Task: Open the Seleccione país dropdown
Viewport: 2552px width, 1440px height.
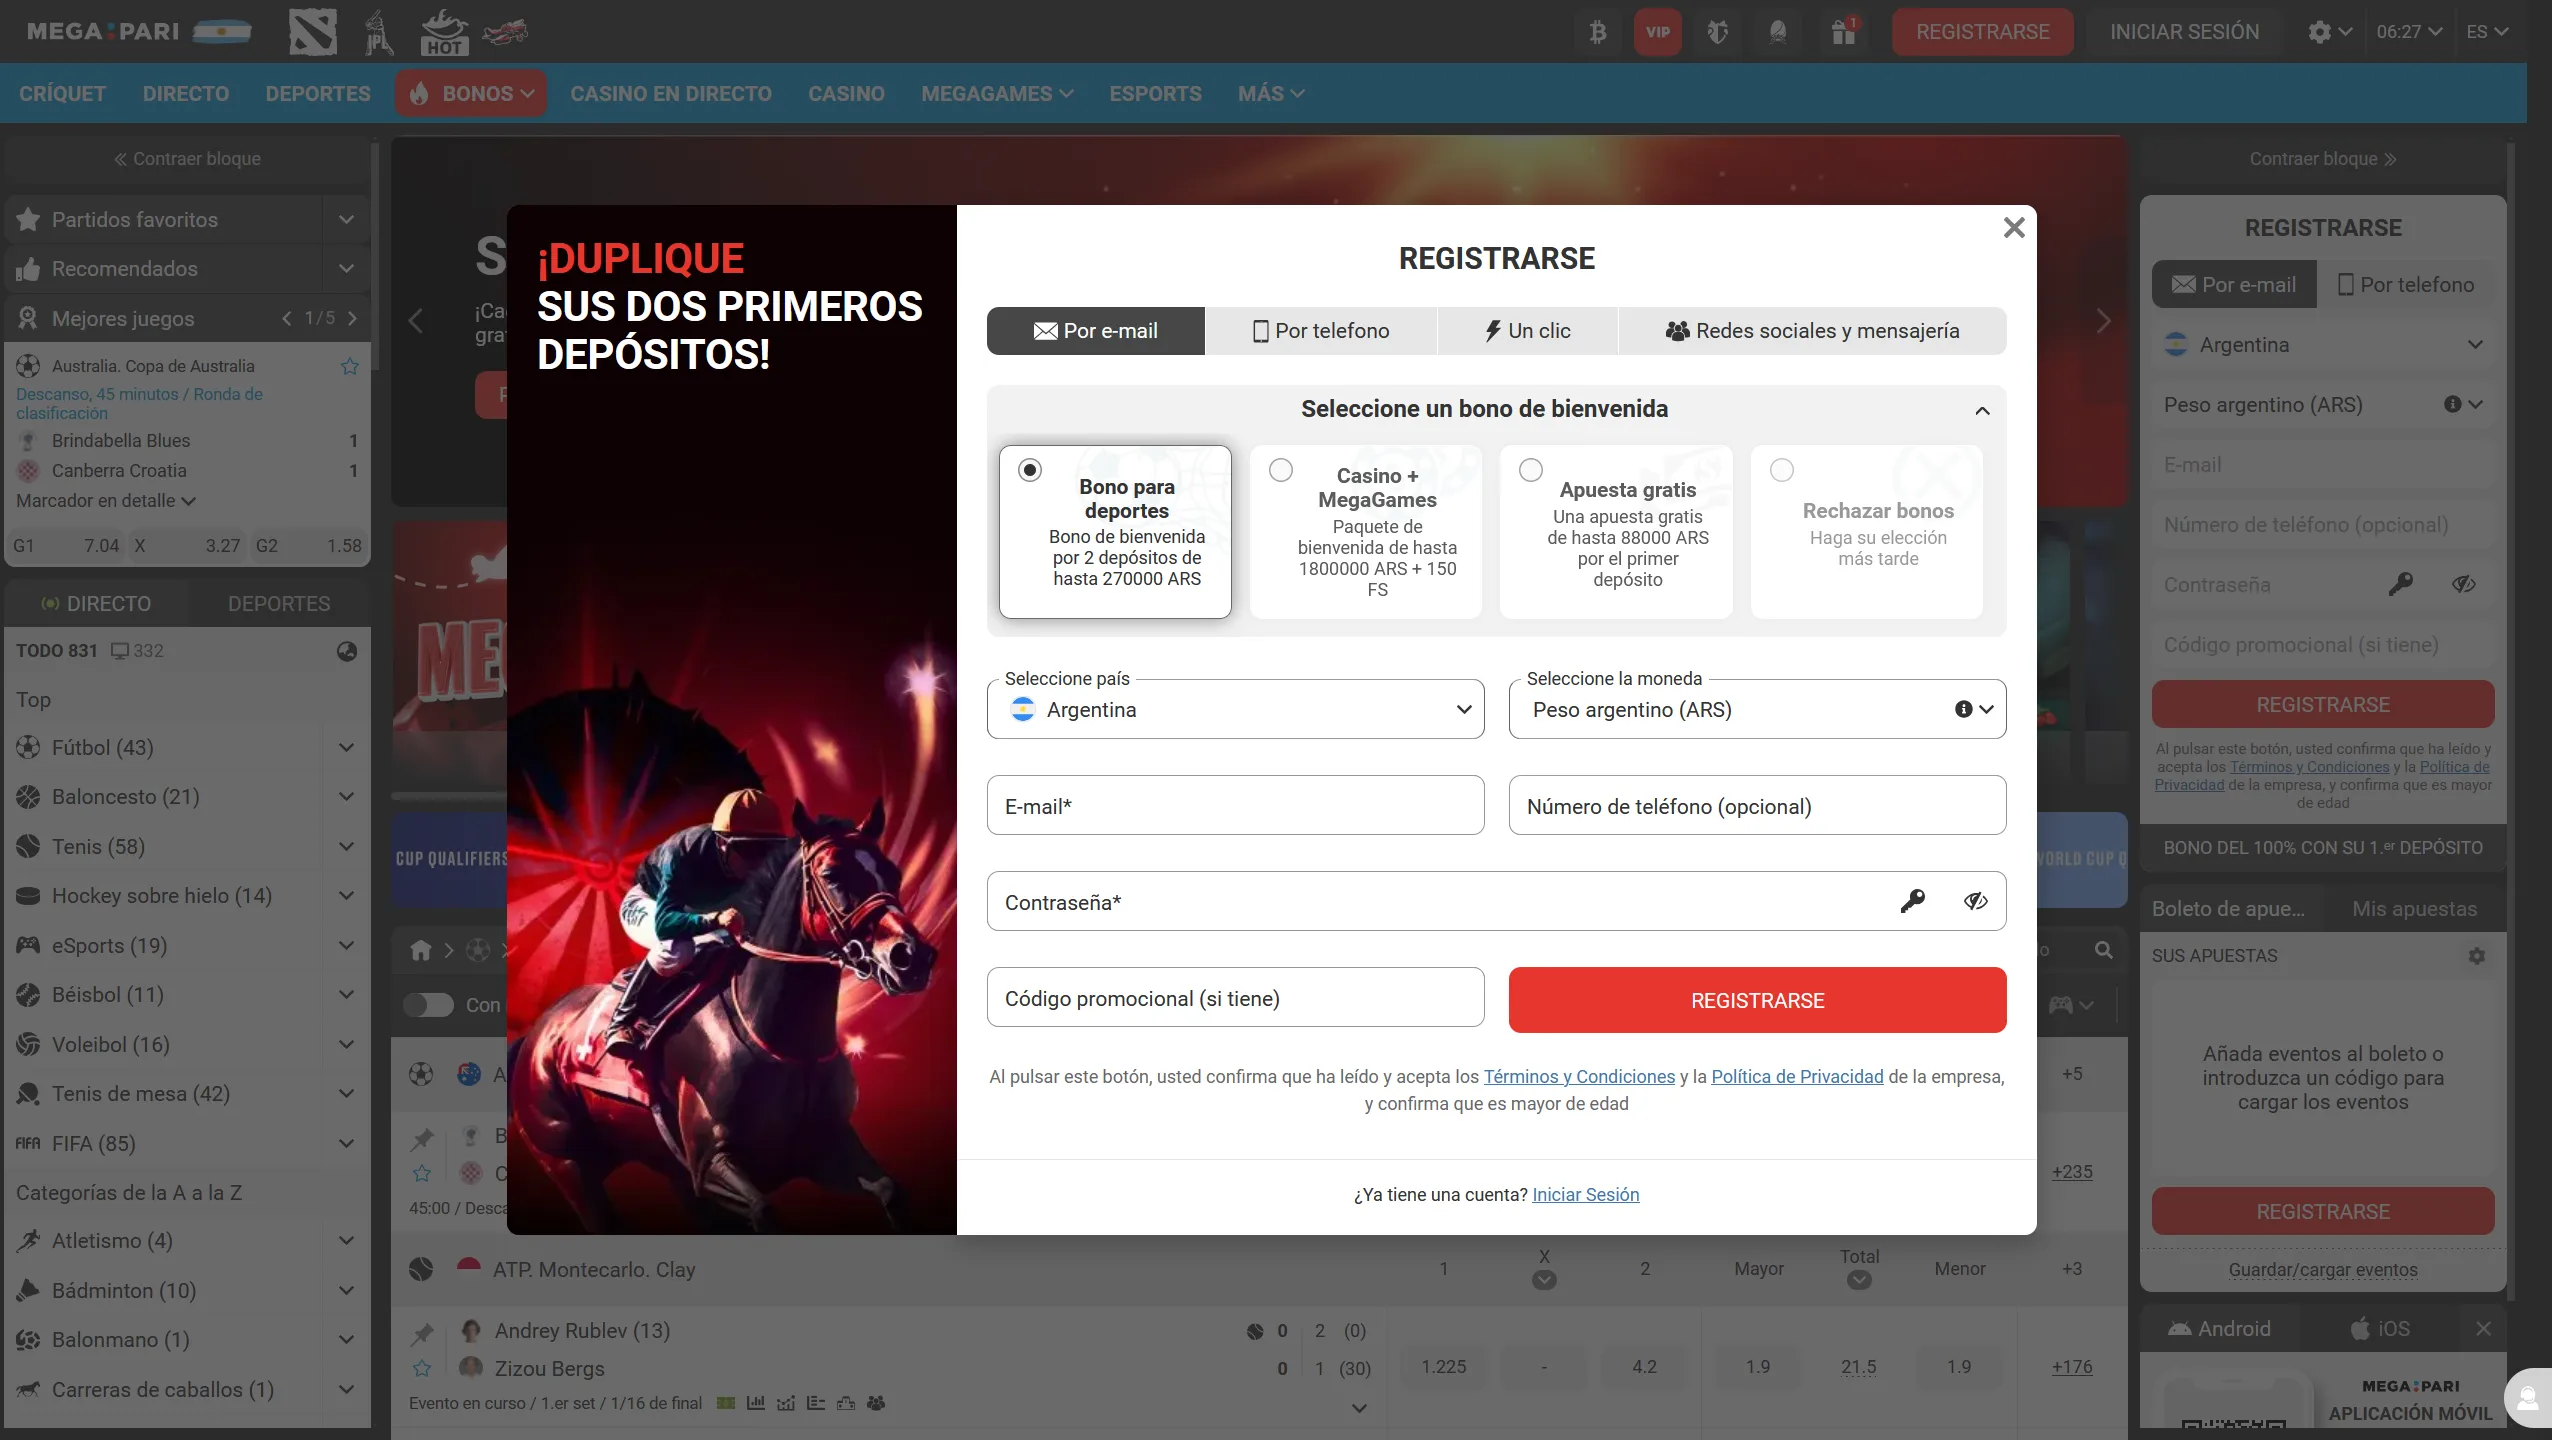Action: tap(1235, 710)
